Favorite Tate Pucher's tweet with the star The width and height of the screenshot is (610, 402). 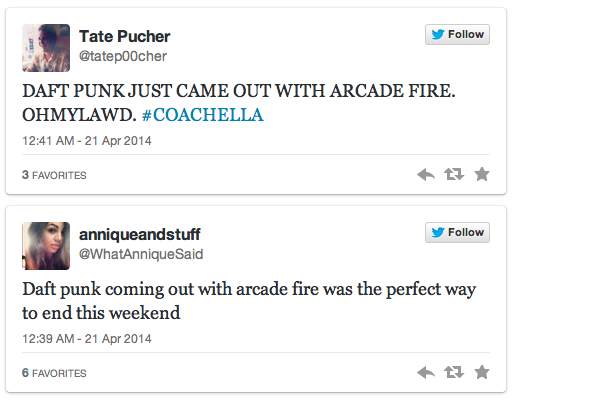(481, 175)
